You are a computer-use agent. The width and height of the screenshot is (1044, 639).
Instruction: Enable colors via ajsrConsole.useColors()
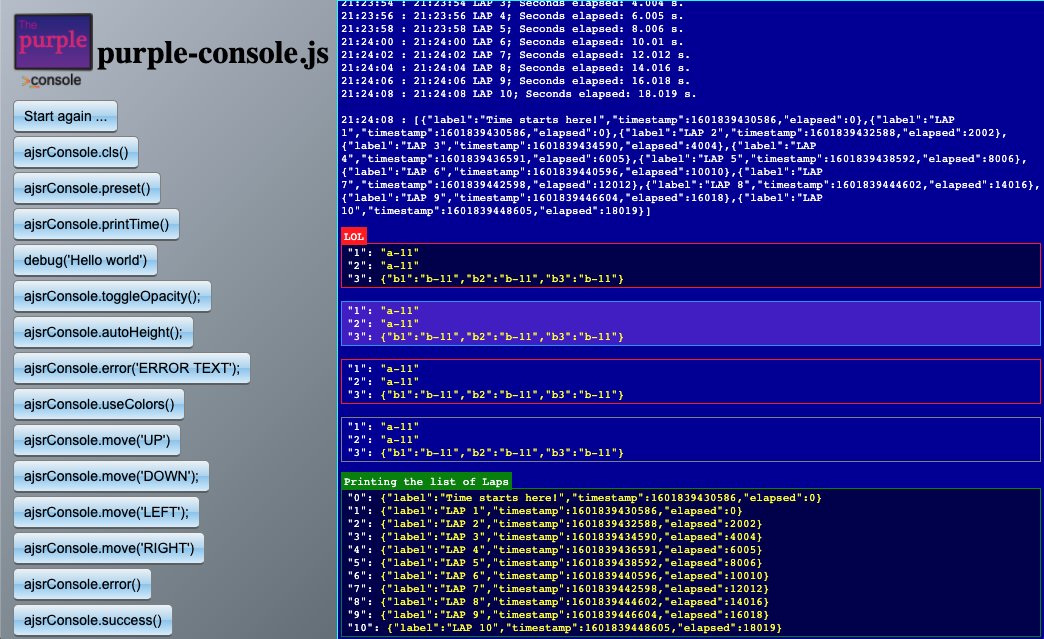click(x=99, y=404)
